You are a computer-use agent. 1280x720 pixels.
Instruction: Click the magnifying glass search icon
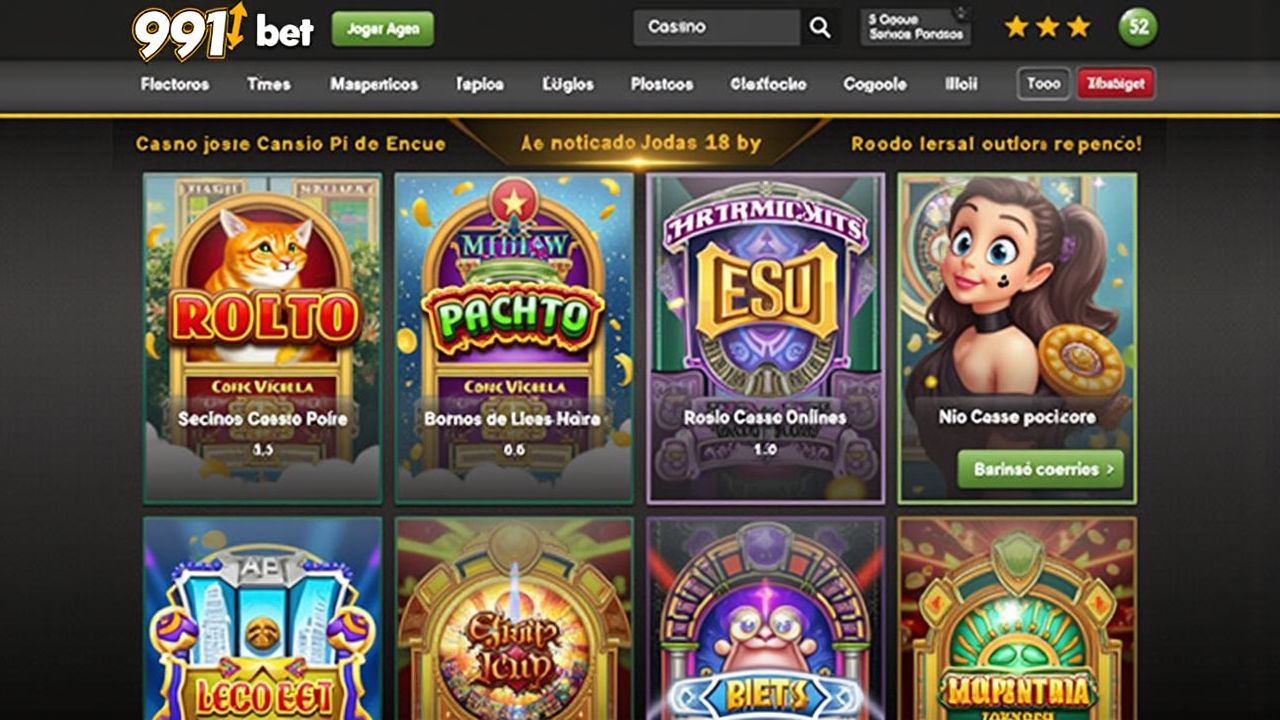tap(820, 28)
